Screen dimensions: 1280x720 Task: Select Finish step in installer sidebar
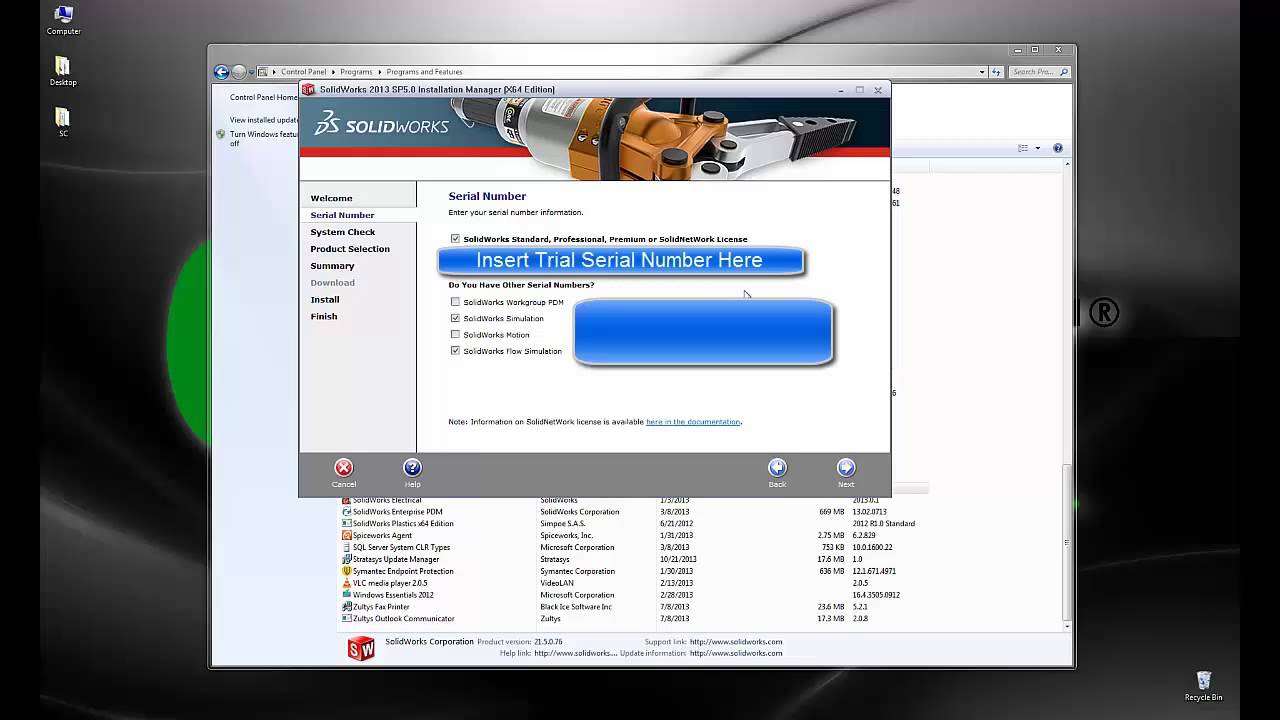coord(323,316)
